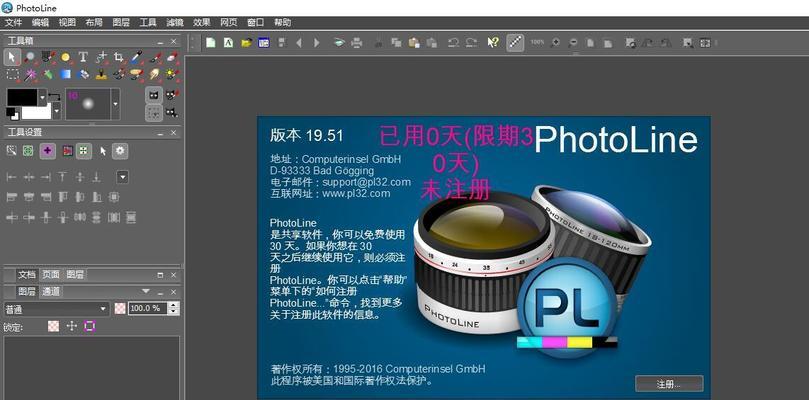Select the sun Dodge/lighten brush tool
This screenshot has height=400, width=809.
(172, 74)
